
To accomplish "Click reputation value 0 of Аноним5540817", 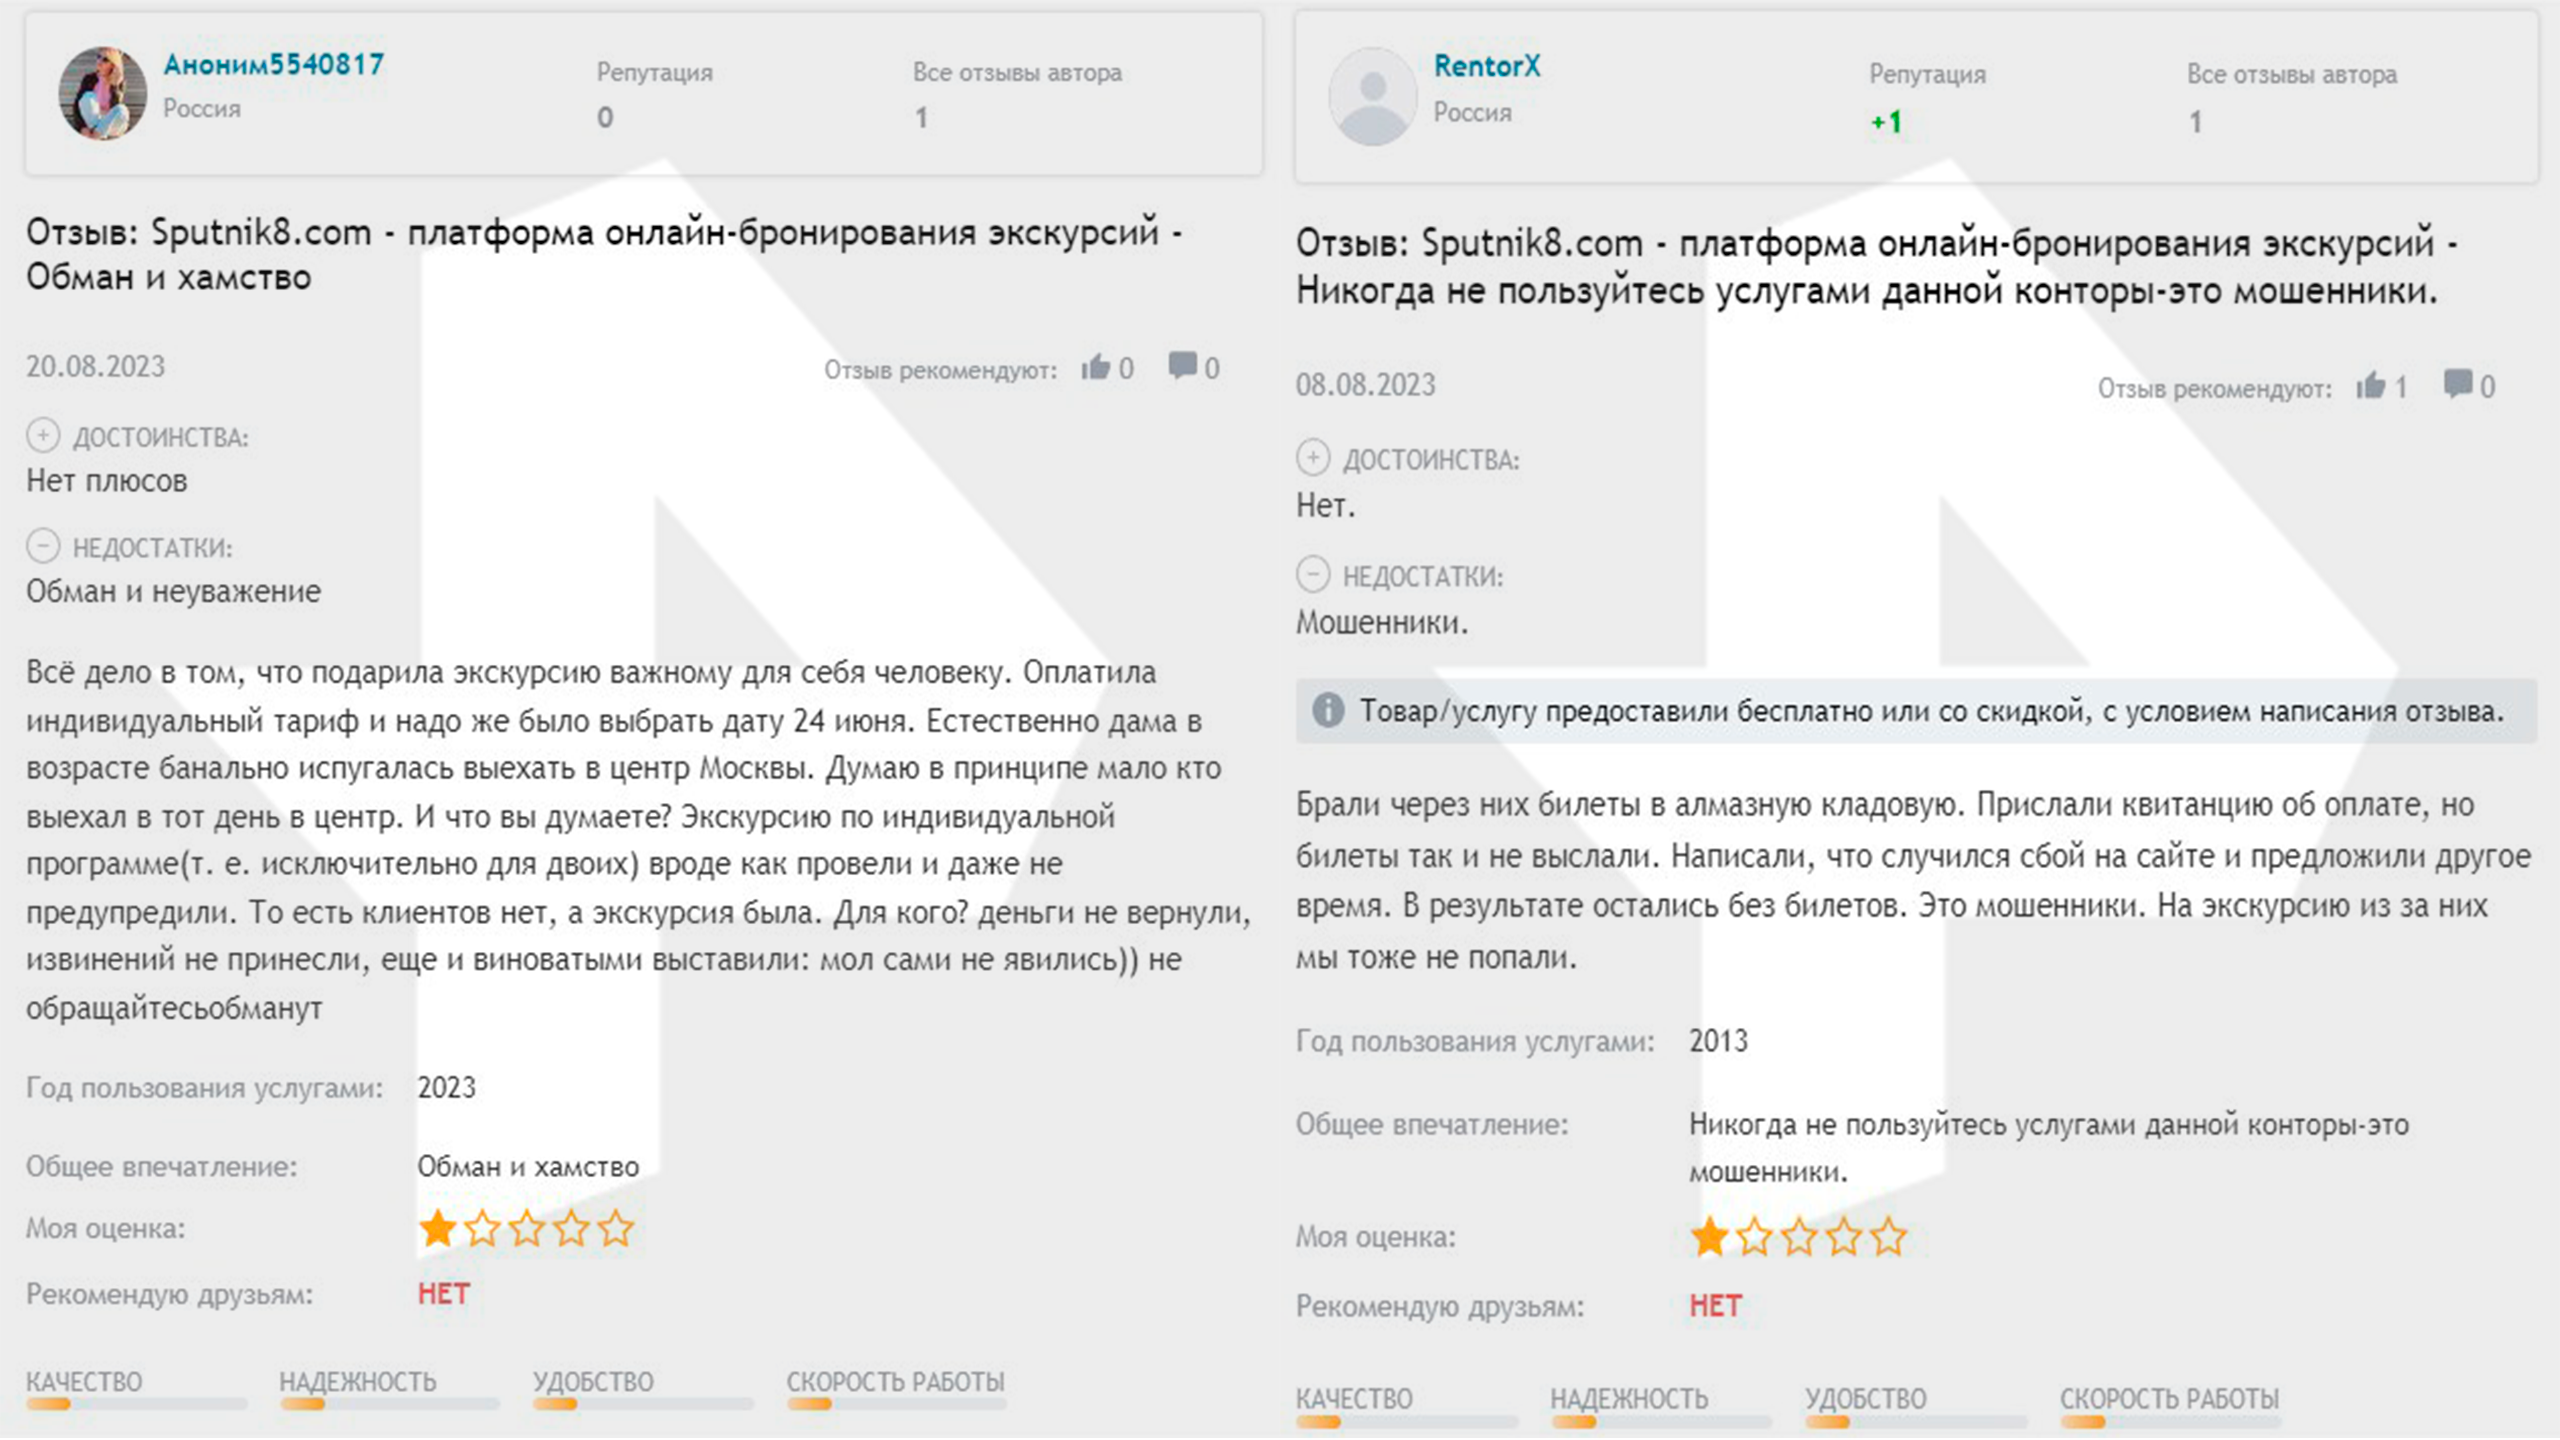I will point(605,118).
